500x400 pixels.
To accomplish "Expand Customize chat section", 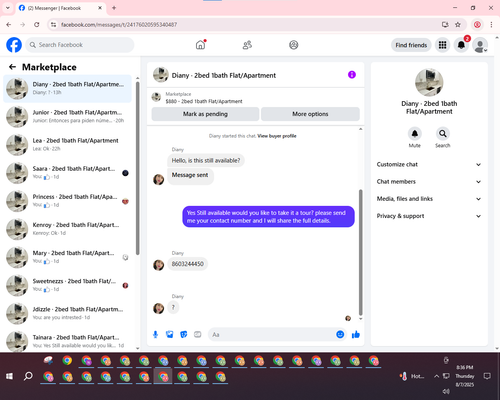I will click(x=429, y=164).
